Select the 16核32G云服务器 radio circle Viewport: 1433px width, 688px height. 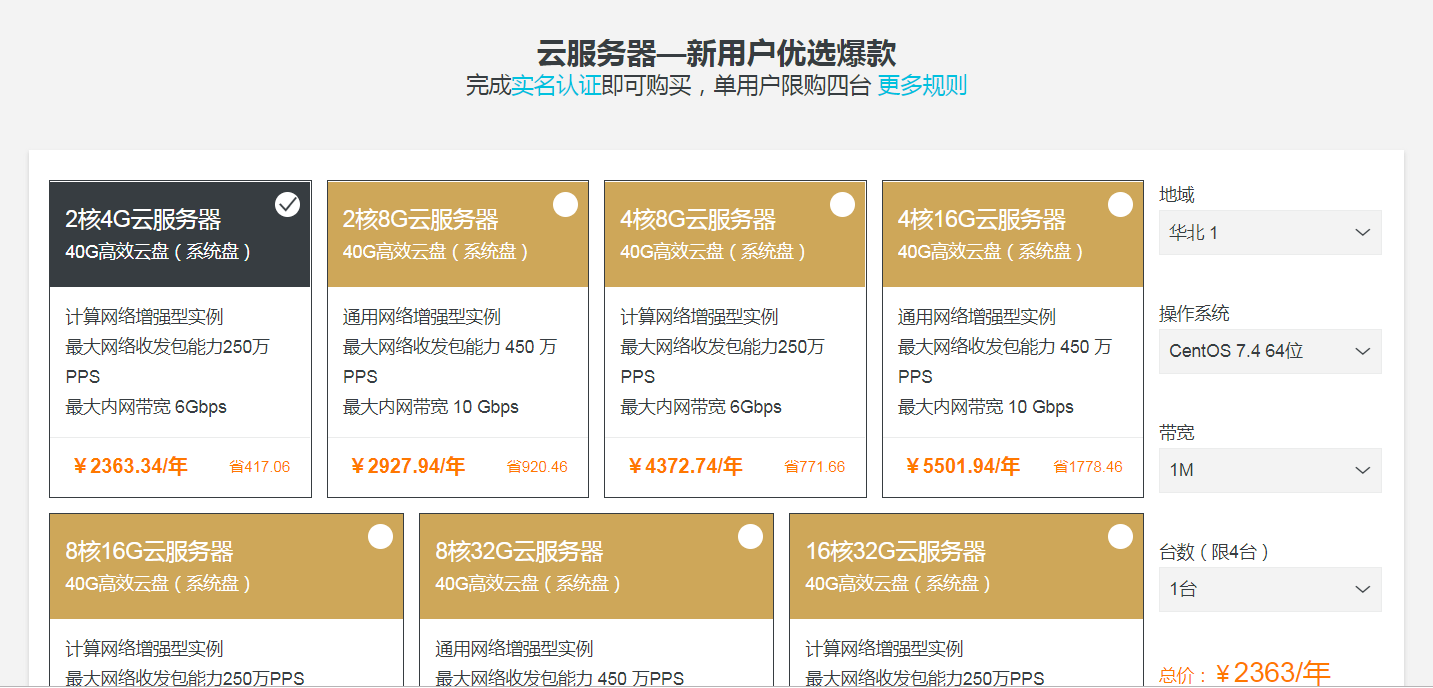point(1120,537)
